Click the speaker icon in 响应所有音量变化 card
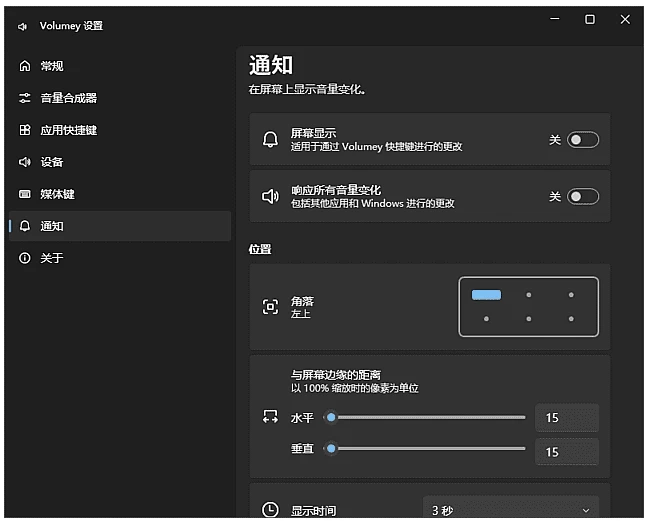This screenshot has width=647, height=521. tap(270, 197)
